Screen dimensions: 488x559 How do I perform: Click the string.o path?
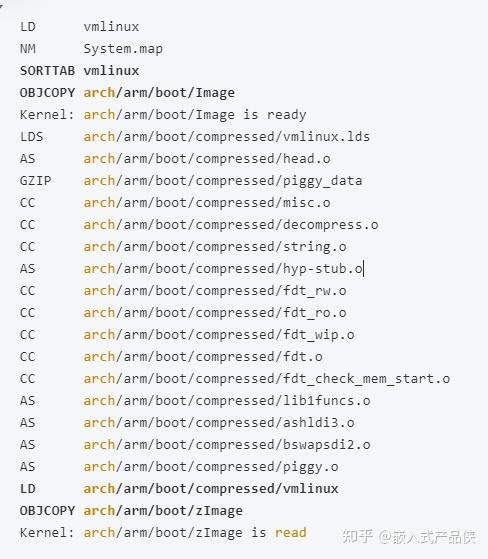tap(215, 247)
